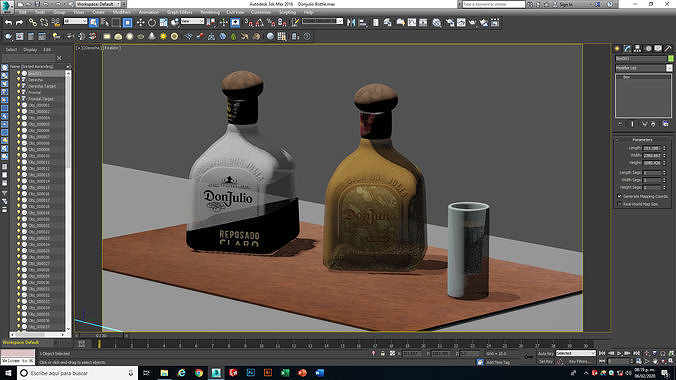
Task: Click the search keyword input field
Action: pyautogui.click(x=494, y=4)
